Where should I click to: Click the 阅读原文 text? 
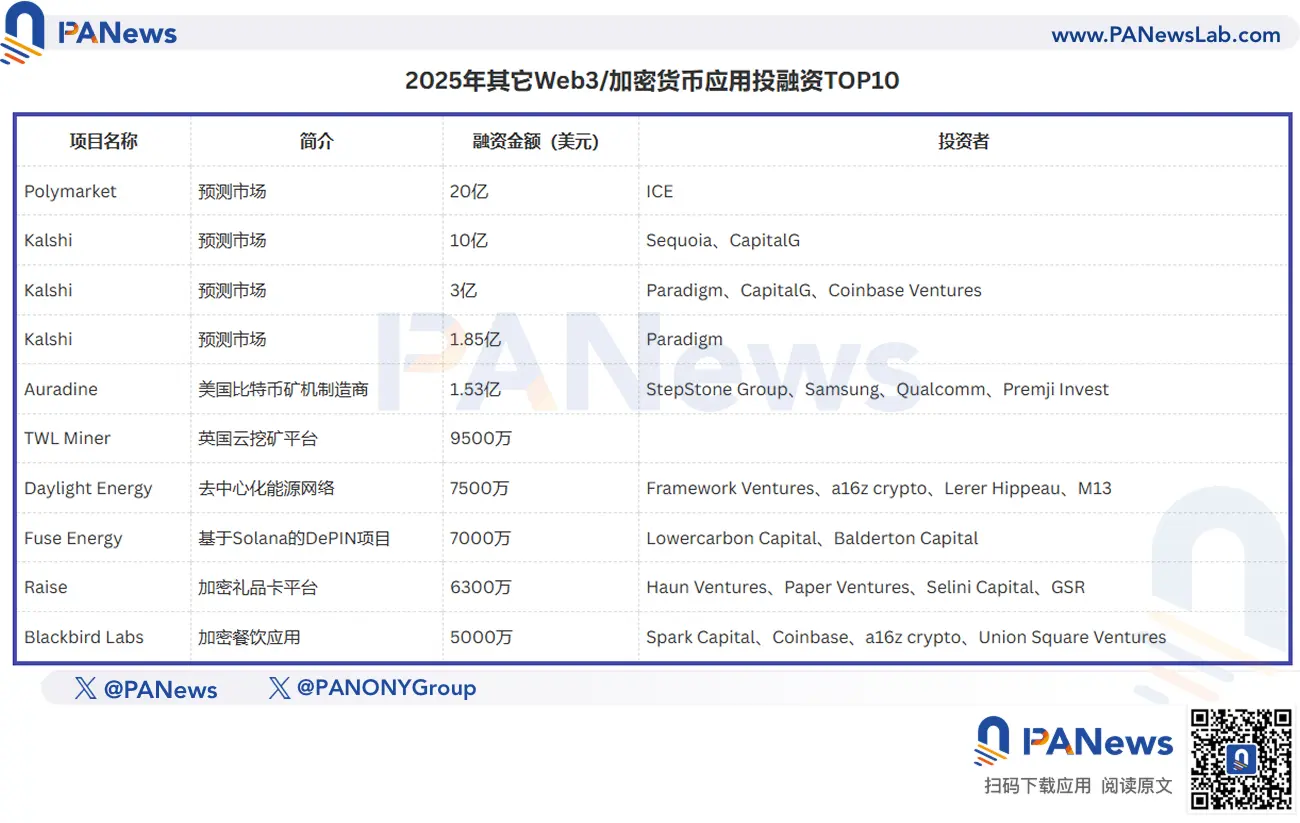[1137, 785]
